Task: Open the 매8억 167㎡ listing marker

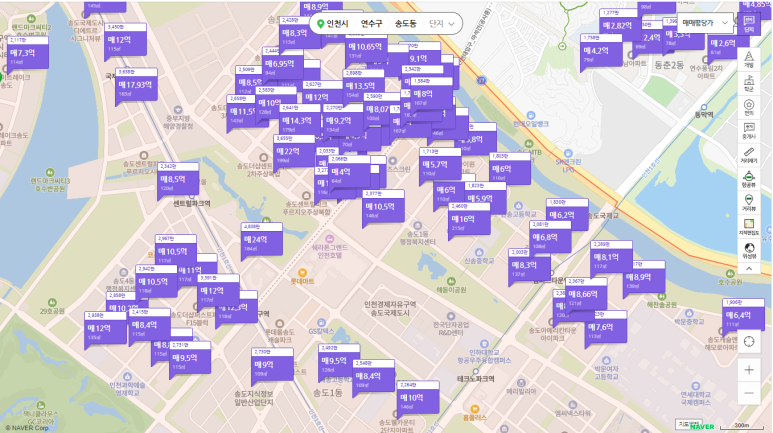Action: coord(431,94)
